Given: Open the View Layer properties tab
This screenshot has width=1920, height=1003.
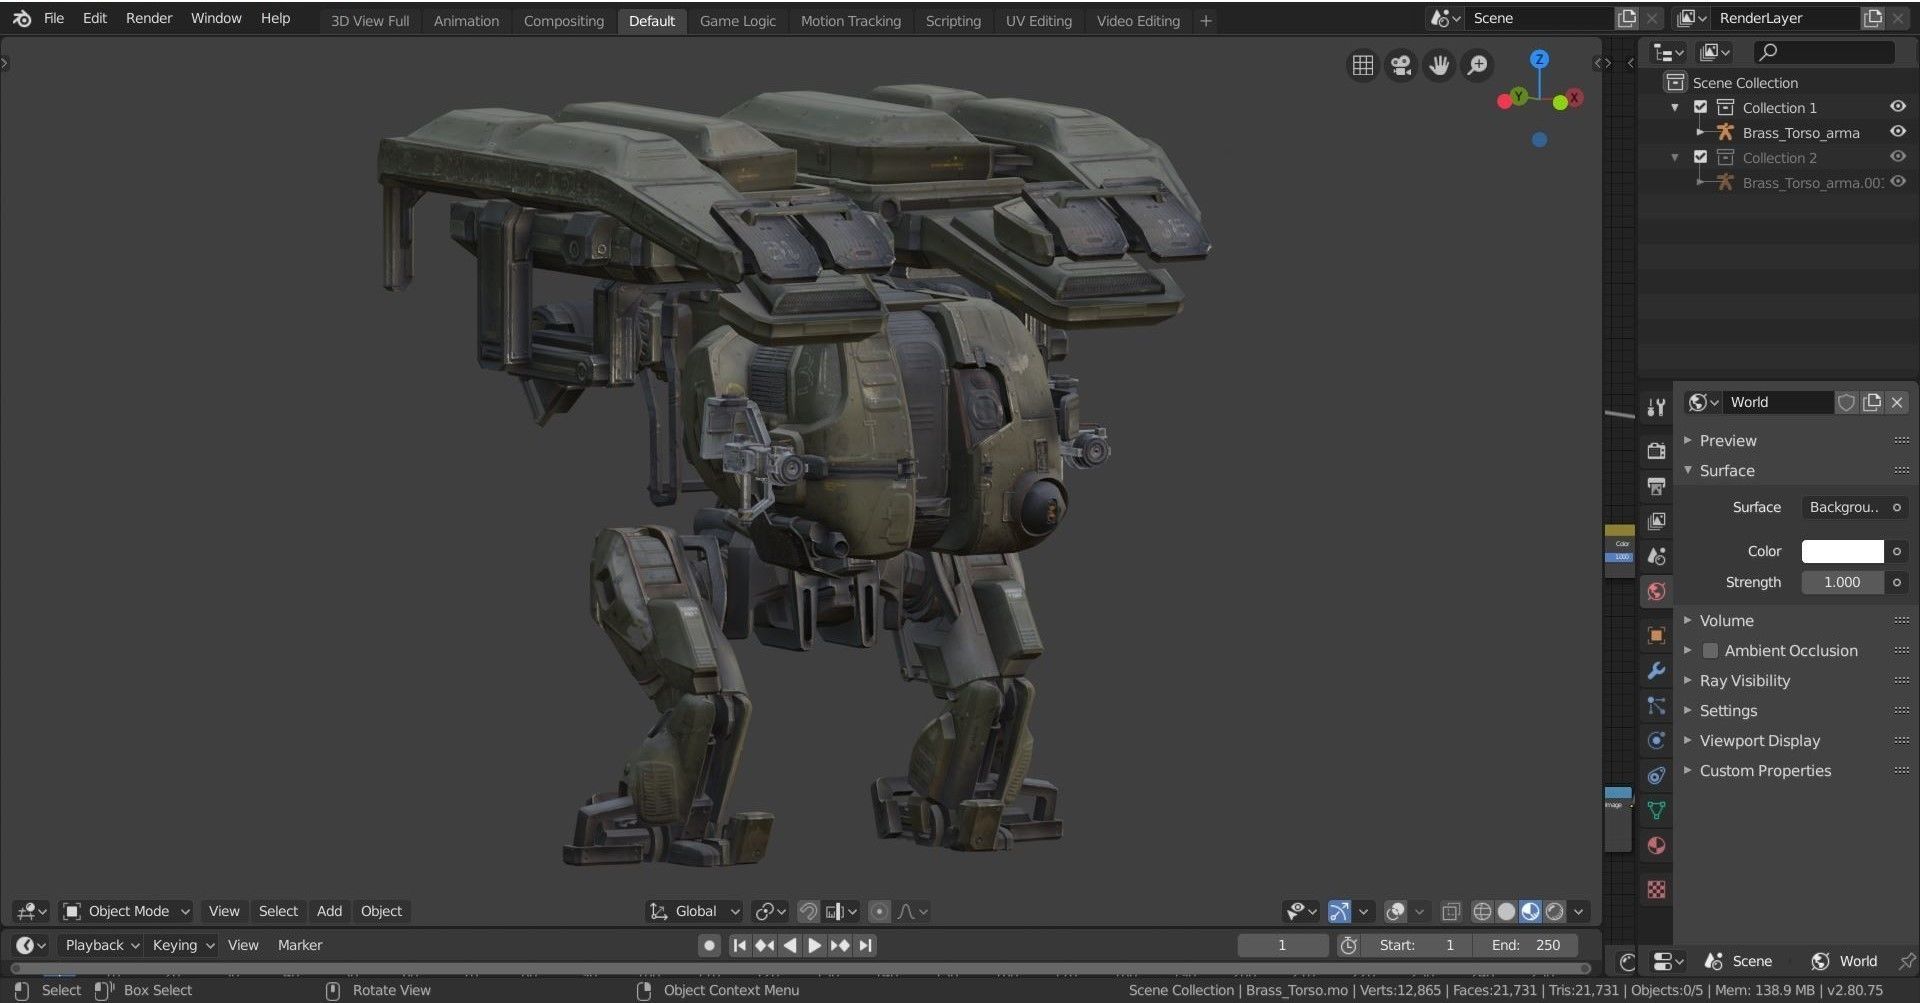Looking at the screenshot, I should pos(1656,521).
